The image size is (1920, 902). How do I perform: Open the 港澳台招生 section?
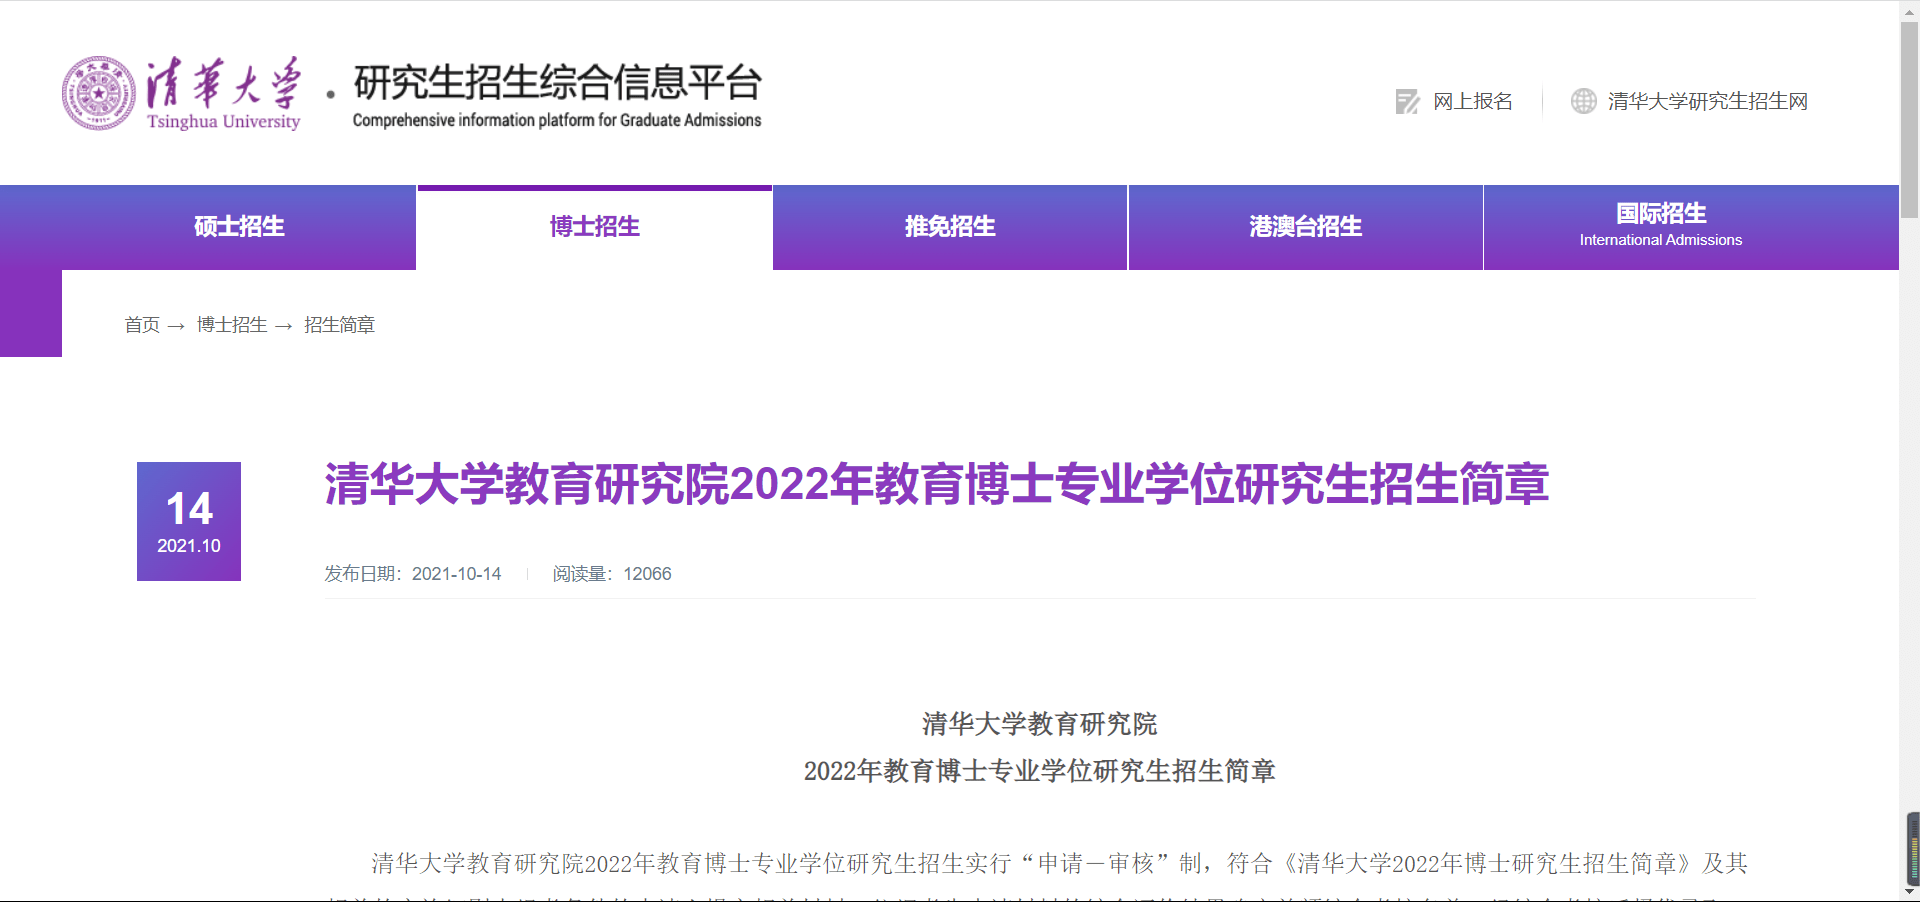pyautogui.click(x=1305, y=227)
